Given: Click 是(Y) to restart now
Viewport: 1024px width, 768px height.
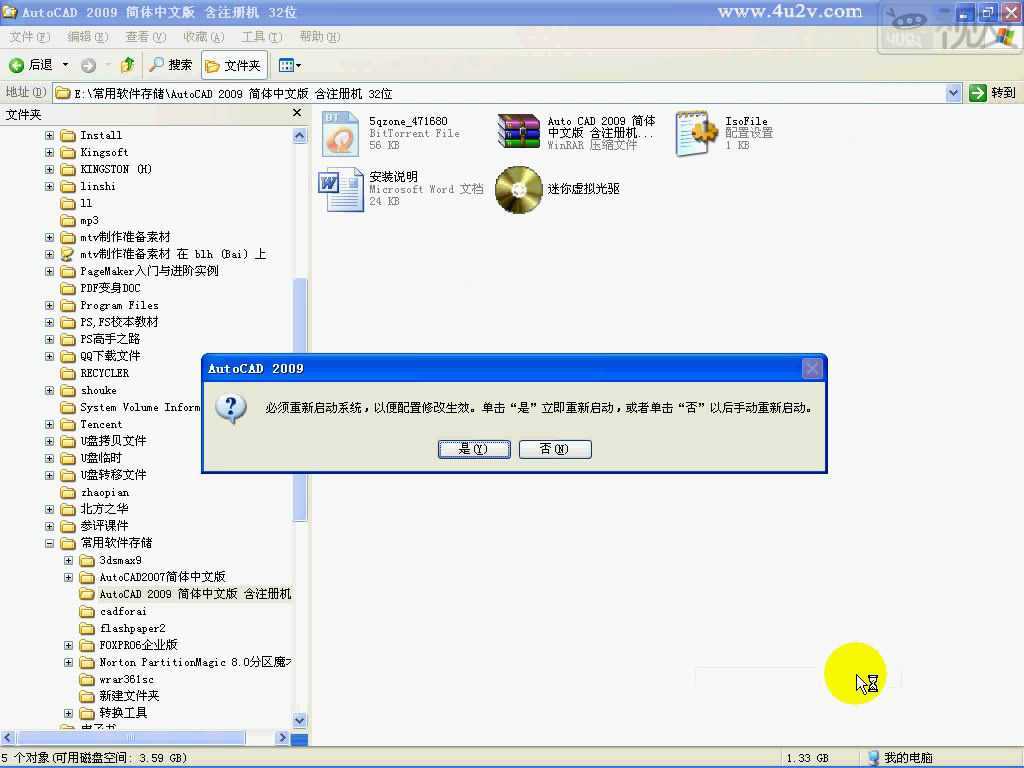Looking at the screenshot, I should (x=474, y=449).
